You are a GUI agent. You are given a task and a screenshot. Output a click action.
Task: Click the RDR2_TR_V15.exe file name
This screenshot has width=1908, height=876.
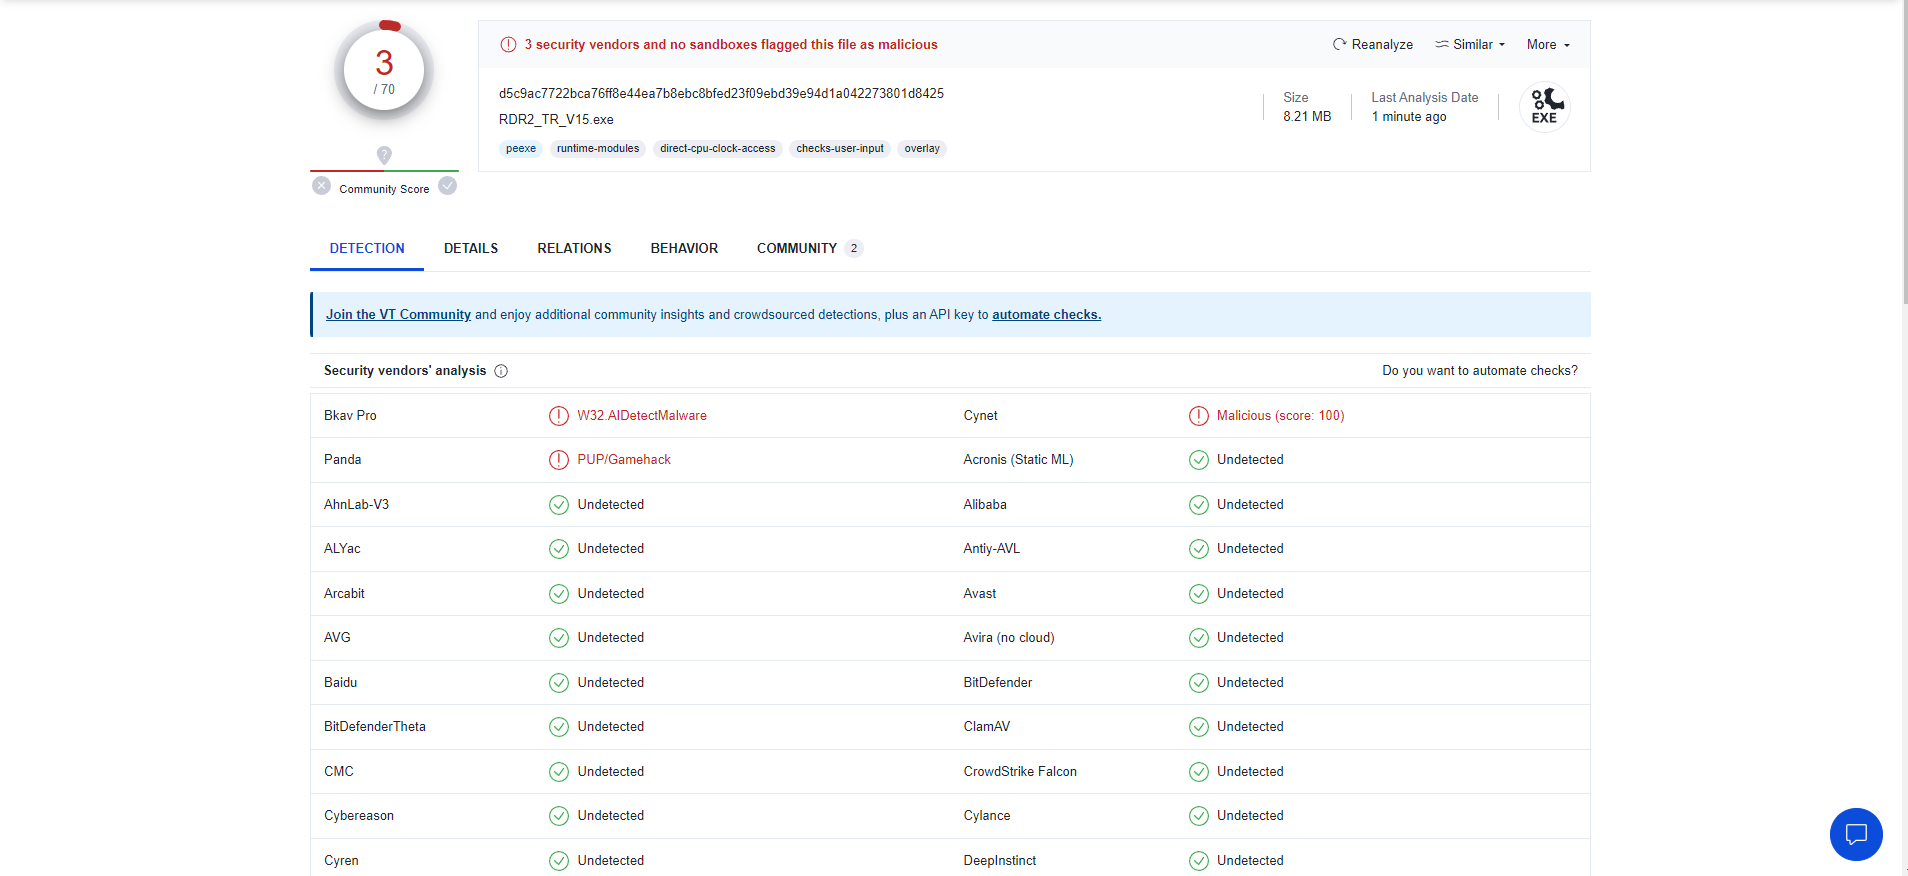point(556,119)
